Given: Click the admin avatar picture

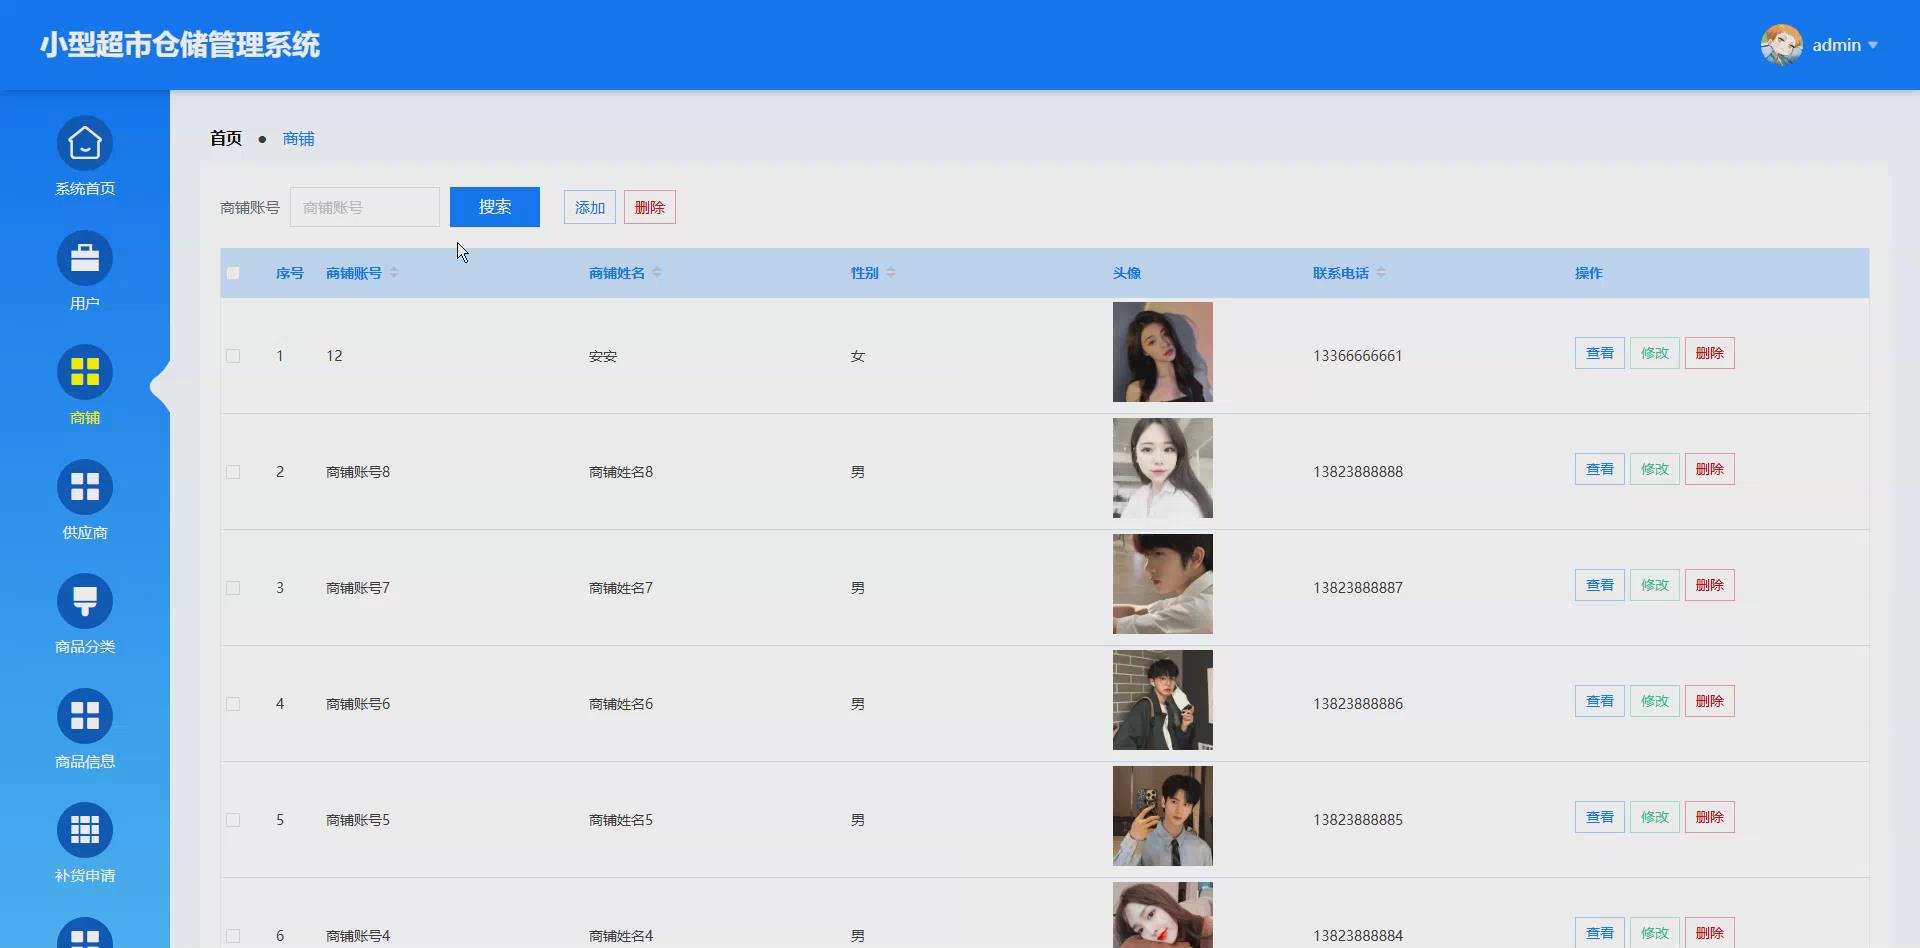Looking at the screenshot, I should point(1781,45).
